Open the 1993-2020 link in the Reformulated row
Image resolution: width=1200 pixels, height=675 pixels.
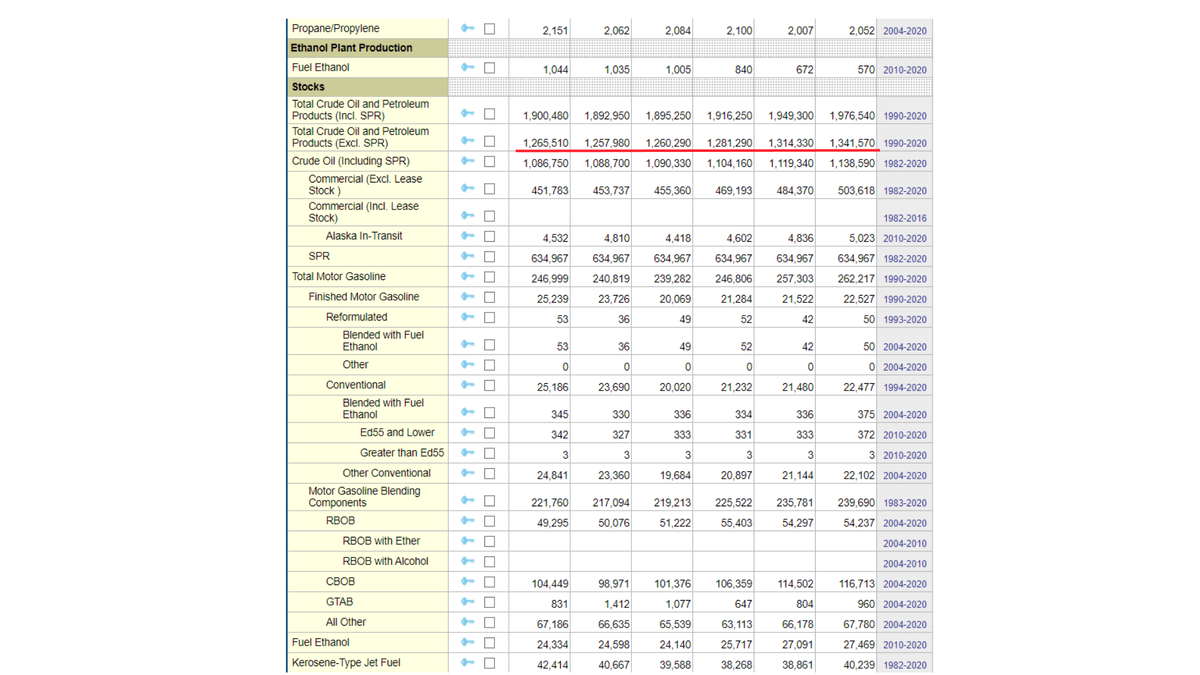tap(905, 320)
